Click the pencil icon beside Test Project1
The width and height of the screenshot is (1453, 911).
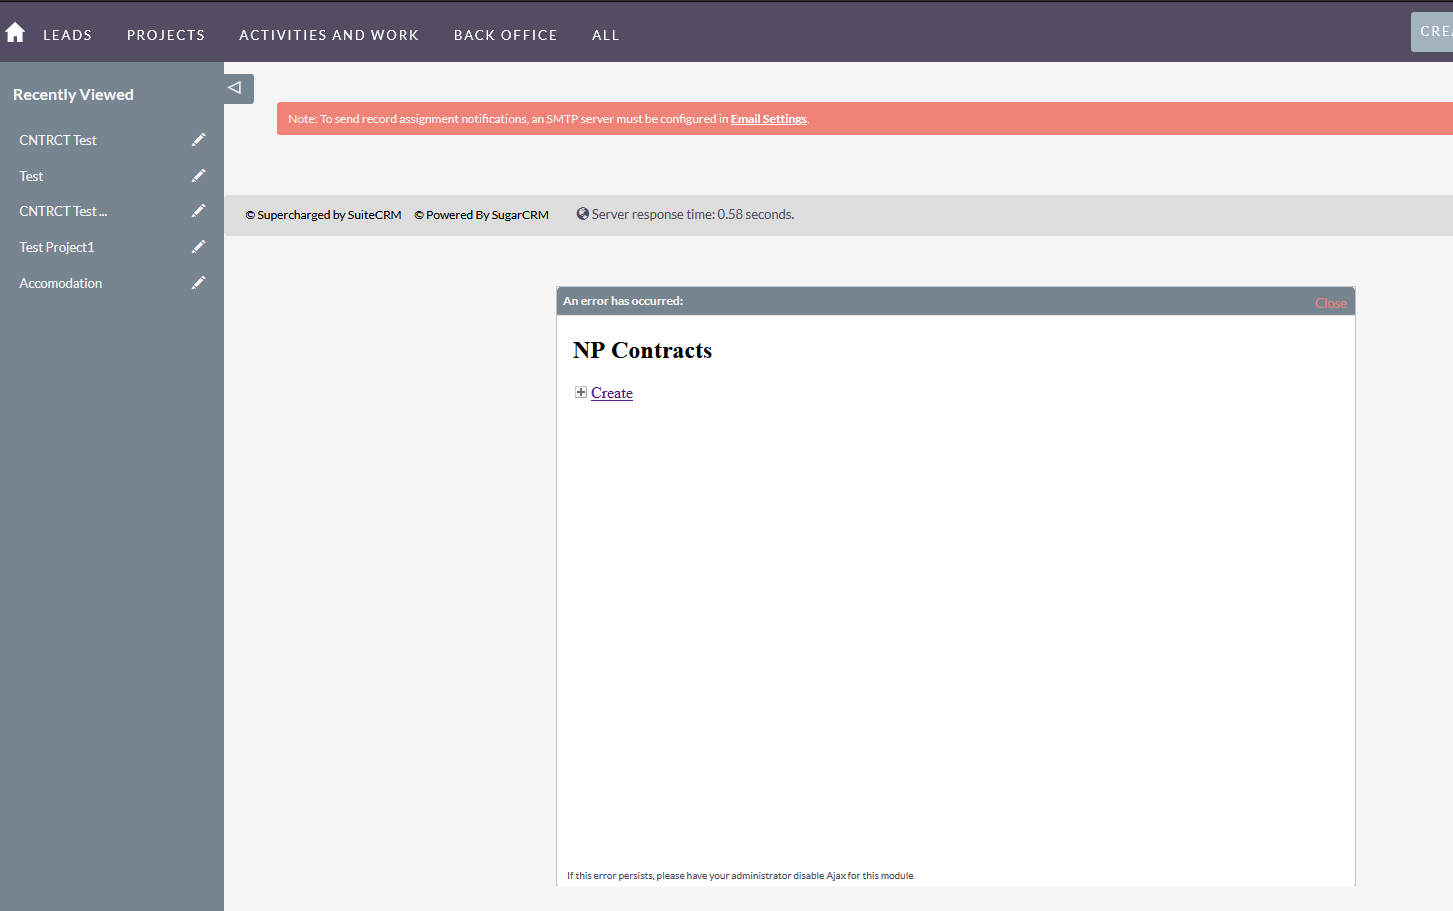(198, 247)
